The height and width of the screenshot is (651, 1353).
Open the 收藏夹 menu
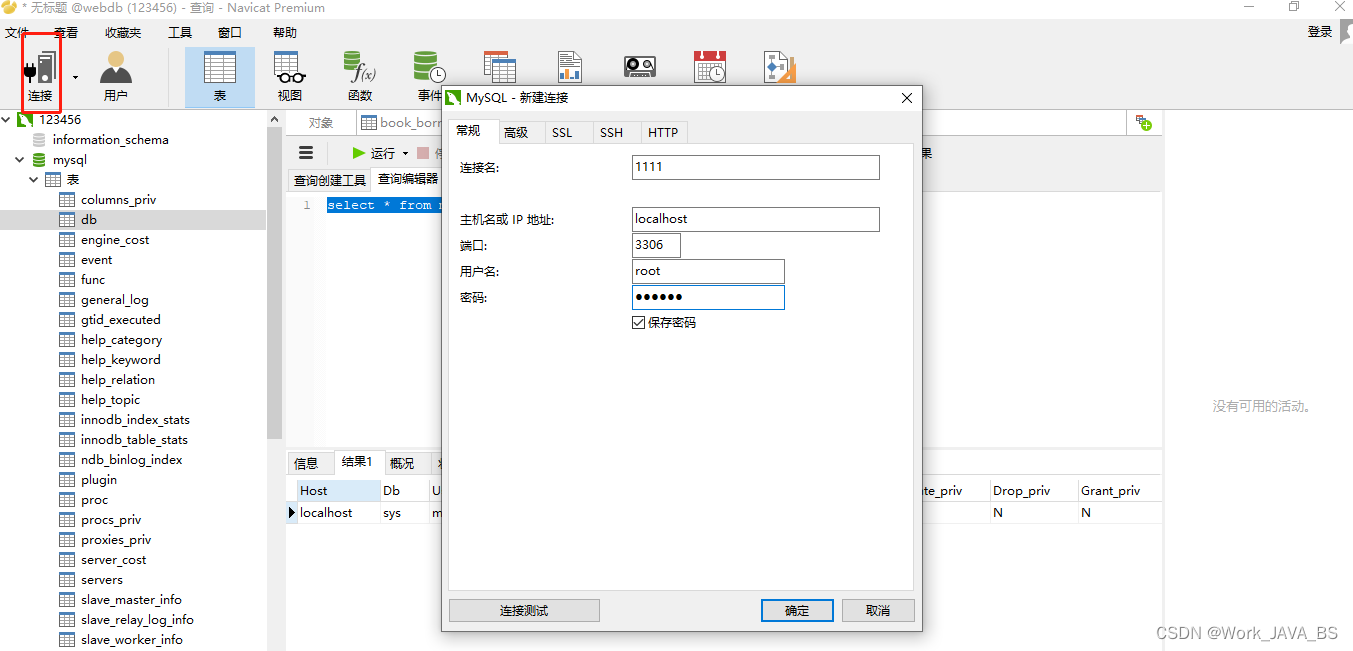[123, 33]
